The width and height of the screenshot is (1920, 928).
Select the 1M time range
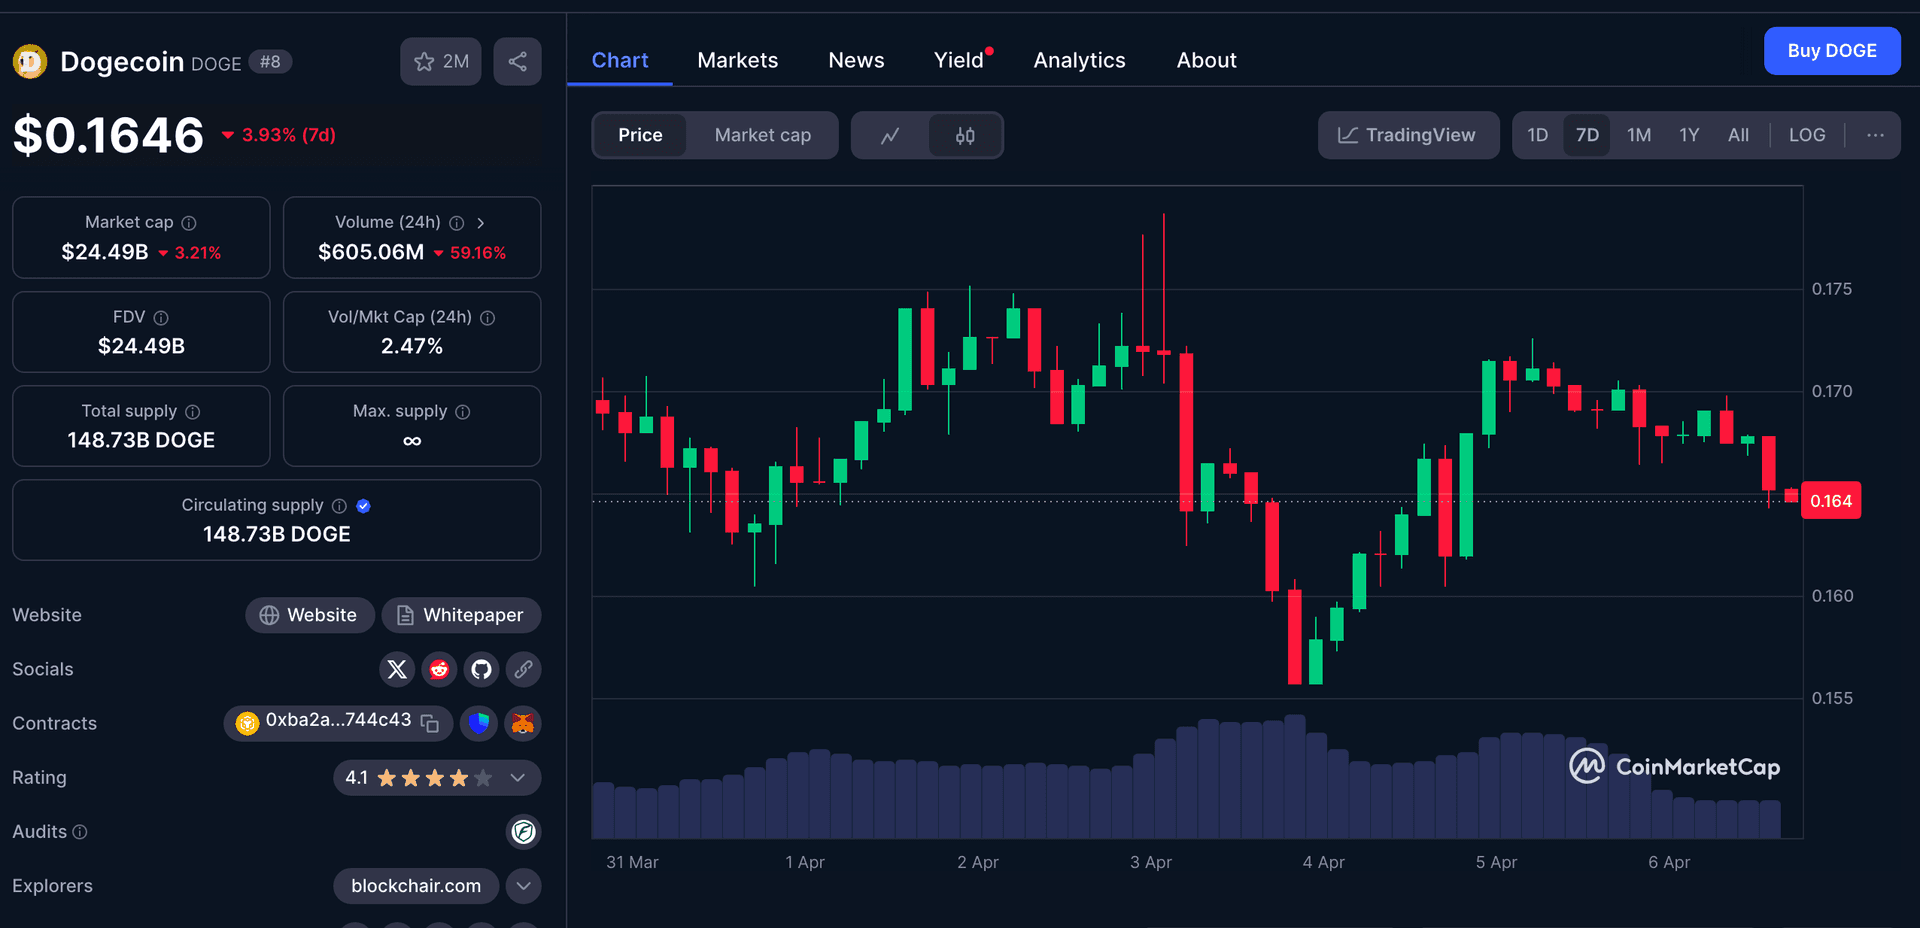click(x=1638, y=135)
